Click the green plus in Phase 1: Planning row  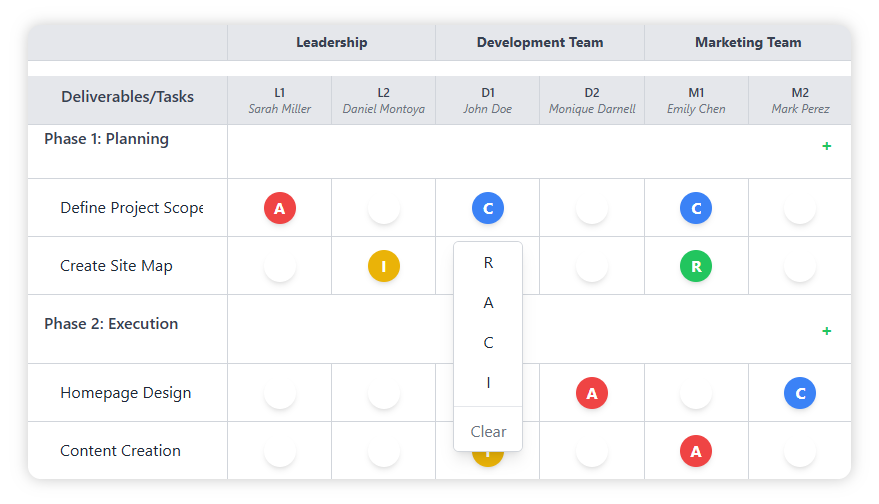[826, 147]
